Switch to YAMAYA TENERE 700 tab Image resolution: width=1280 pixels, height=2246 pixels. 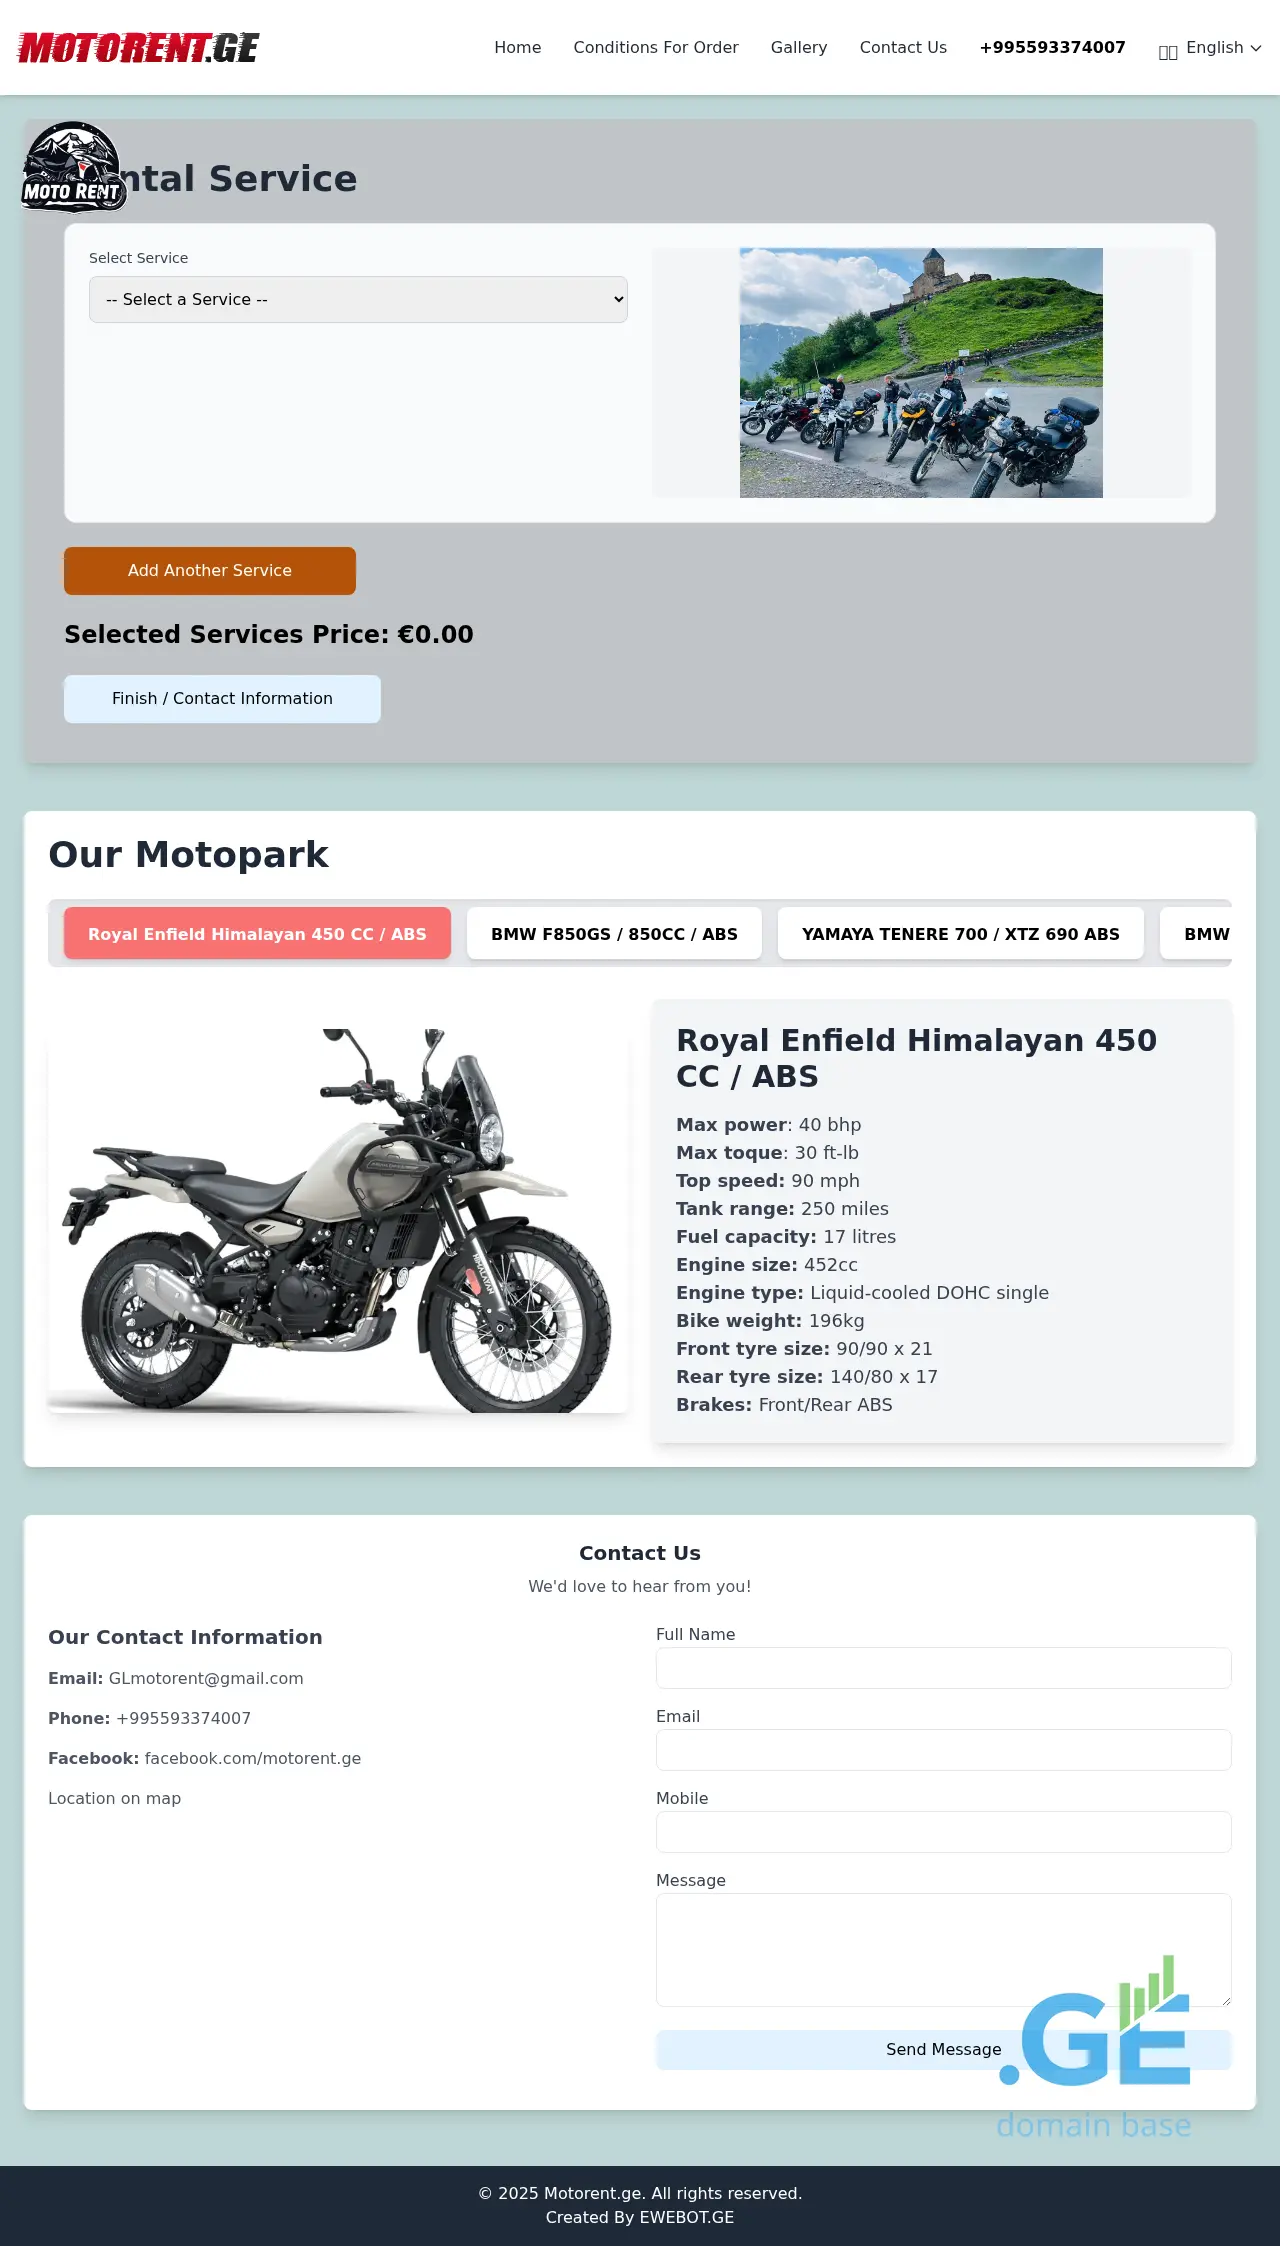(x=961, y=933)
